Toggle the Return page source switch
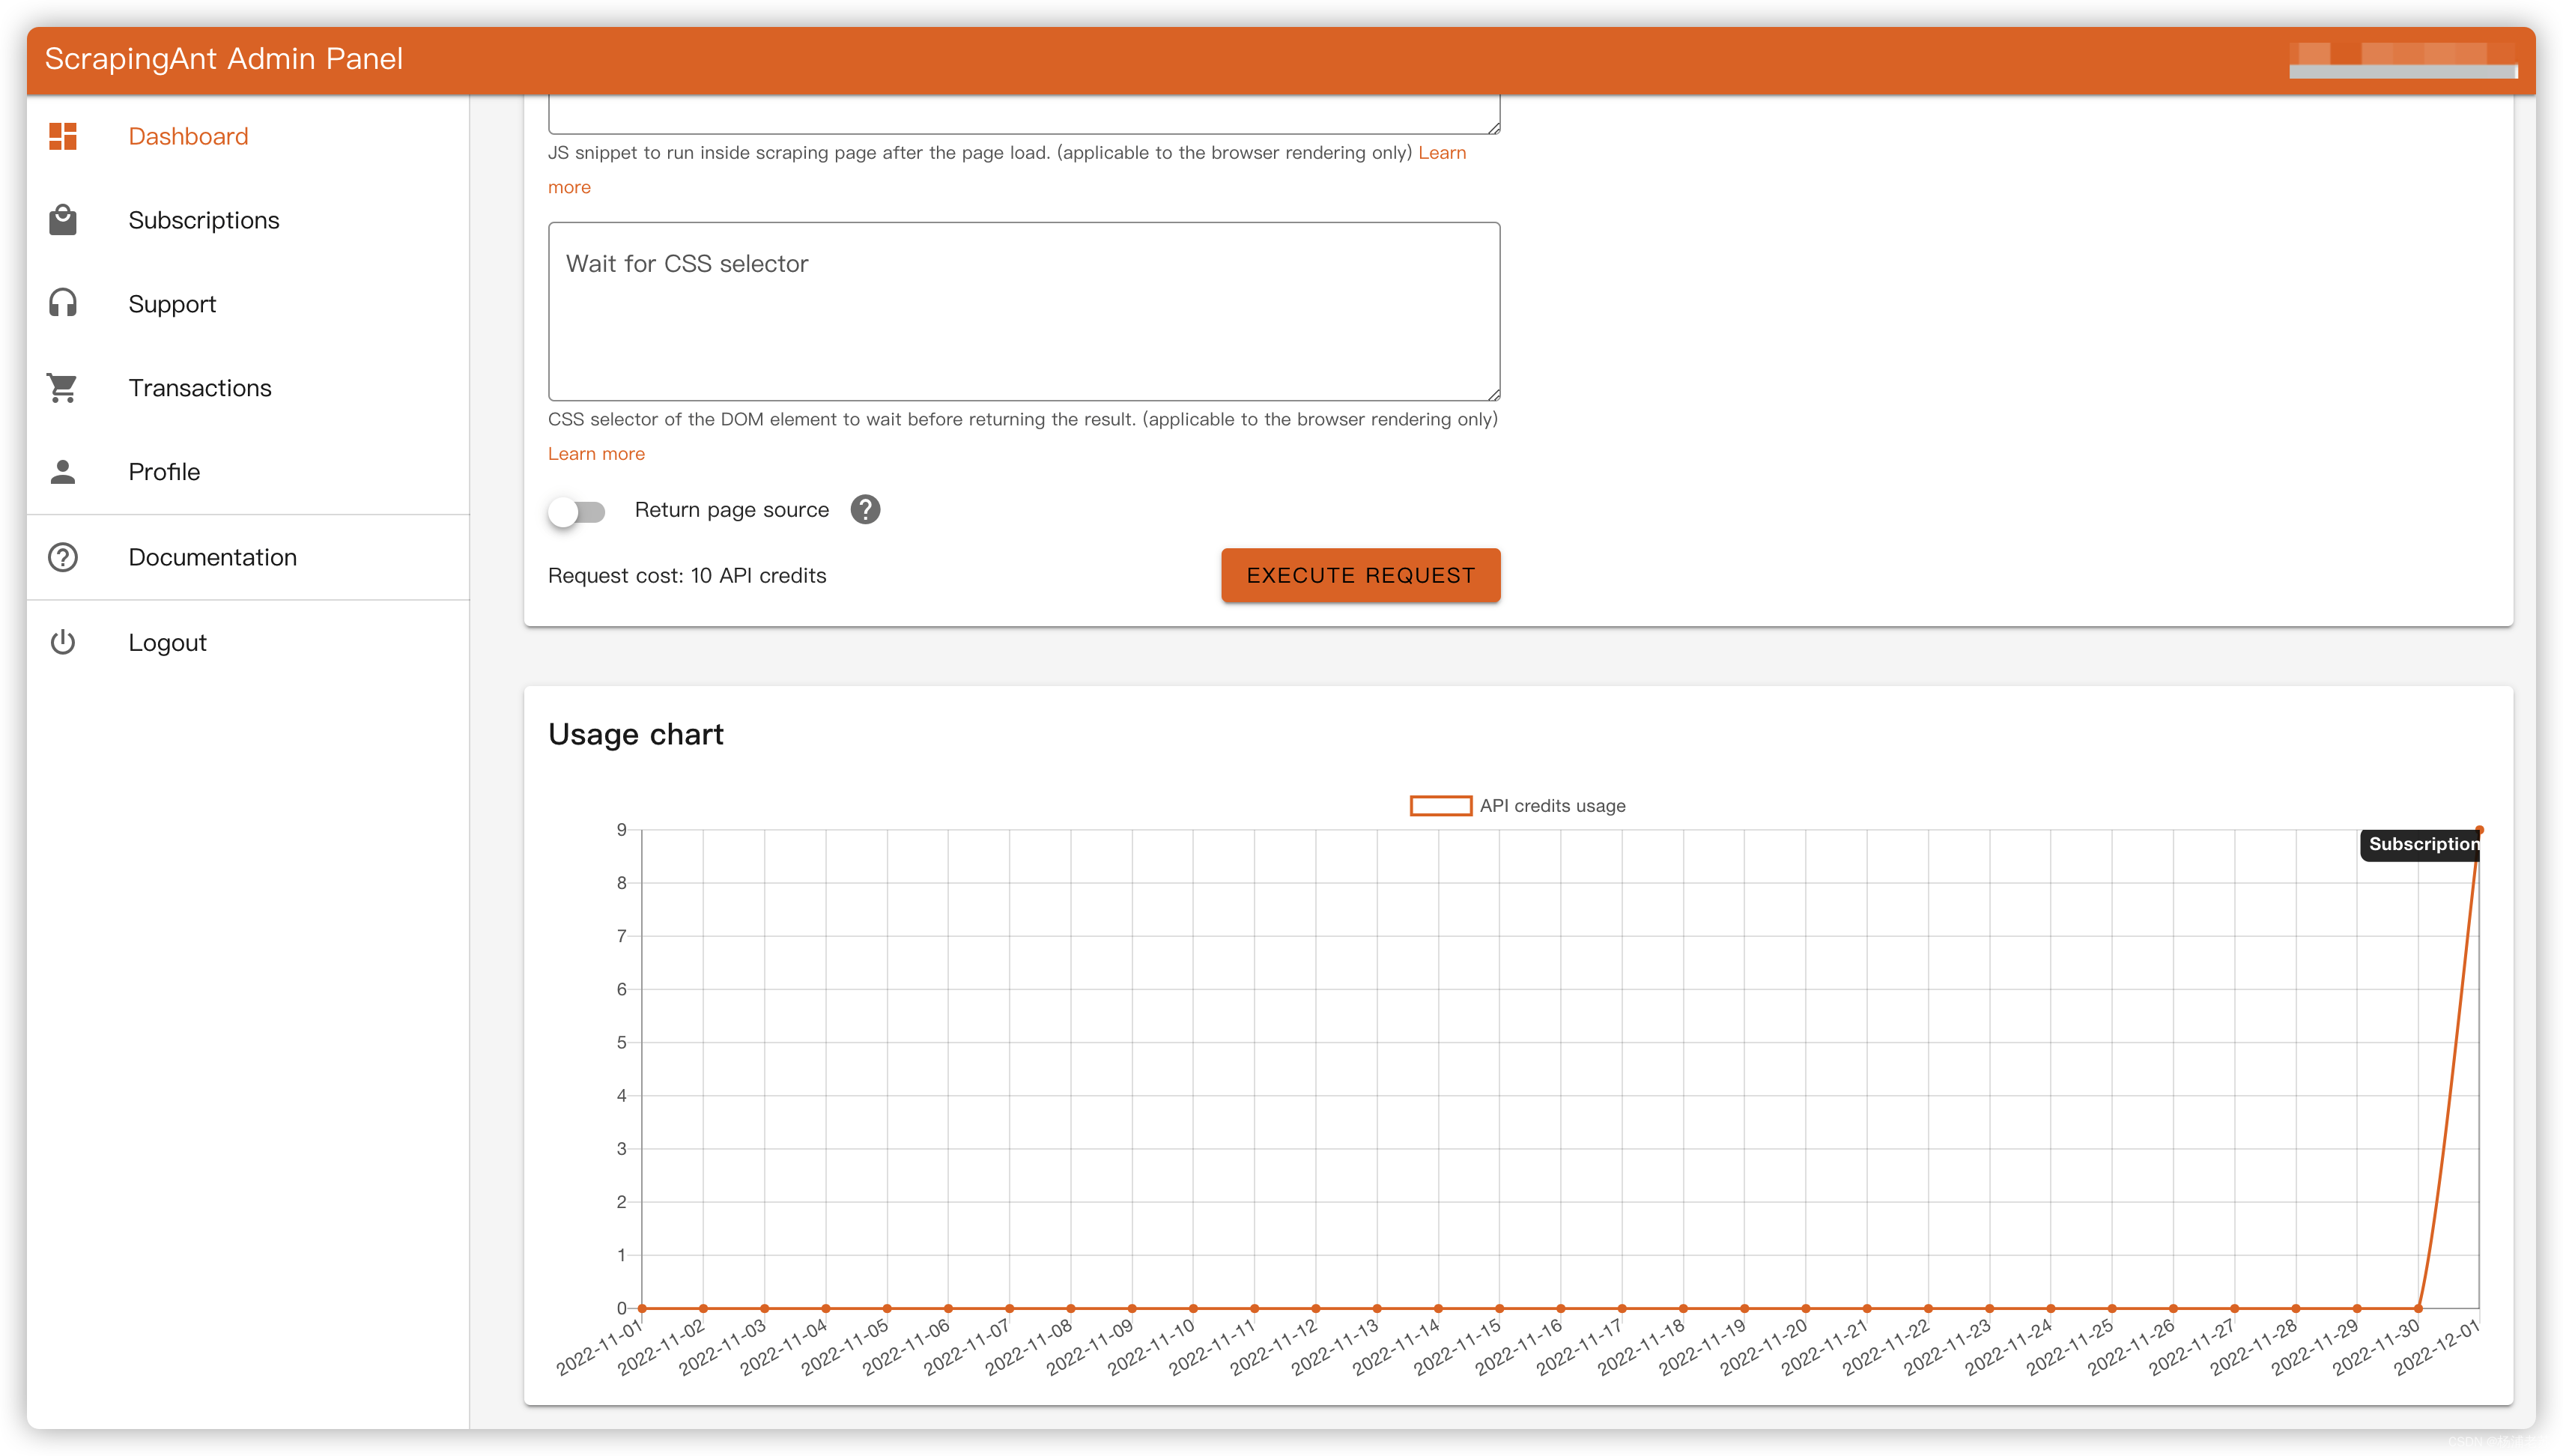 pos(577,512)
